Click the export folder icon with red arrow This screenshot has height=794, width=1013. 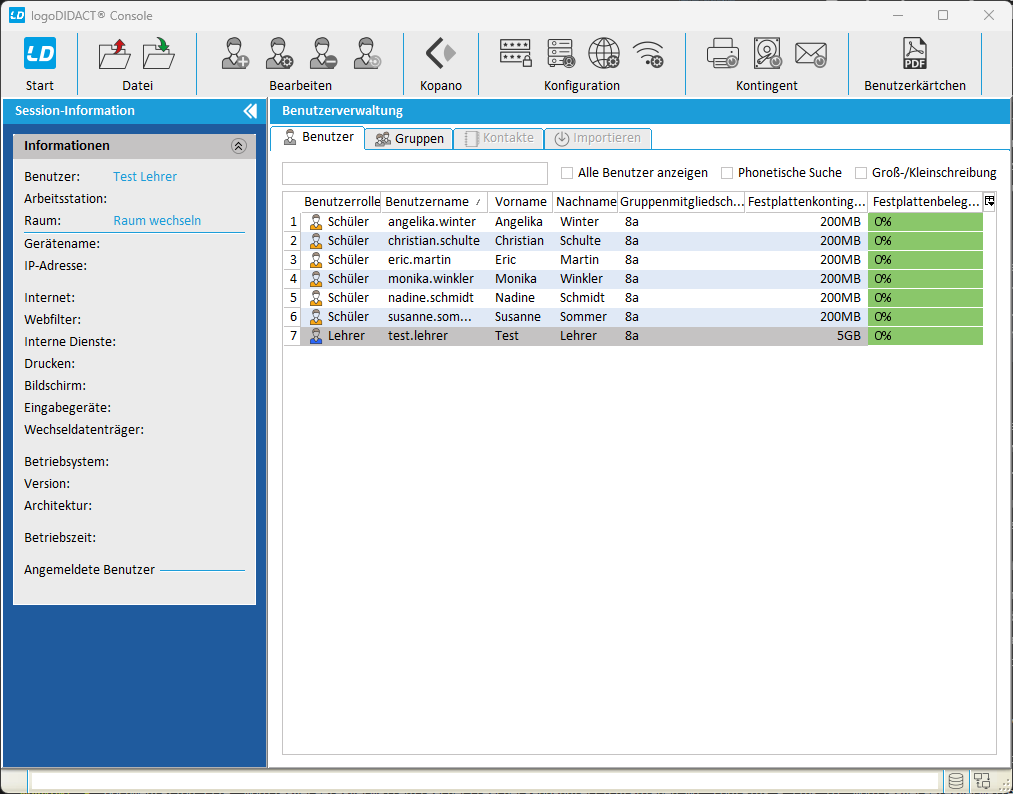(115, 54)
